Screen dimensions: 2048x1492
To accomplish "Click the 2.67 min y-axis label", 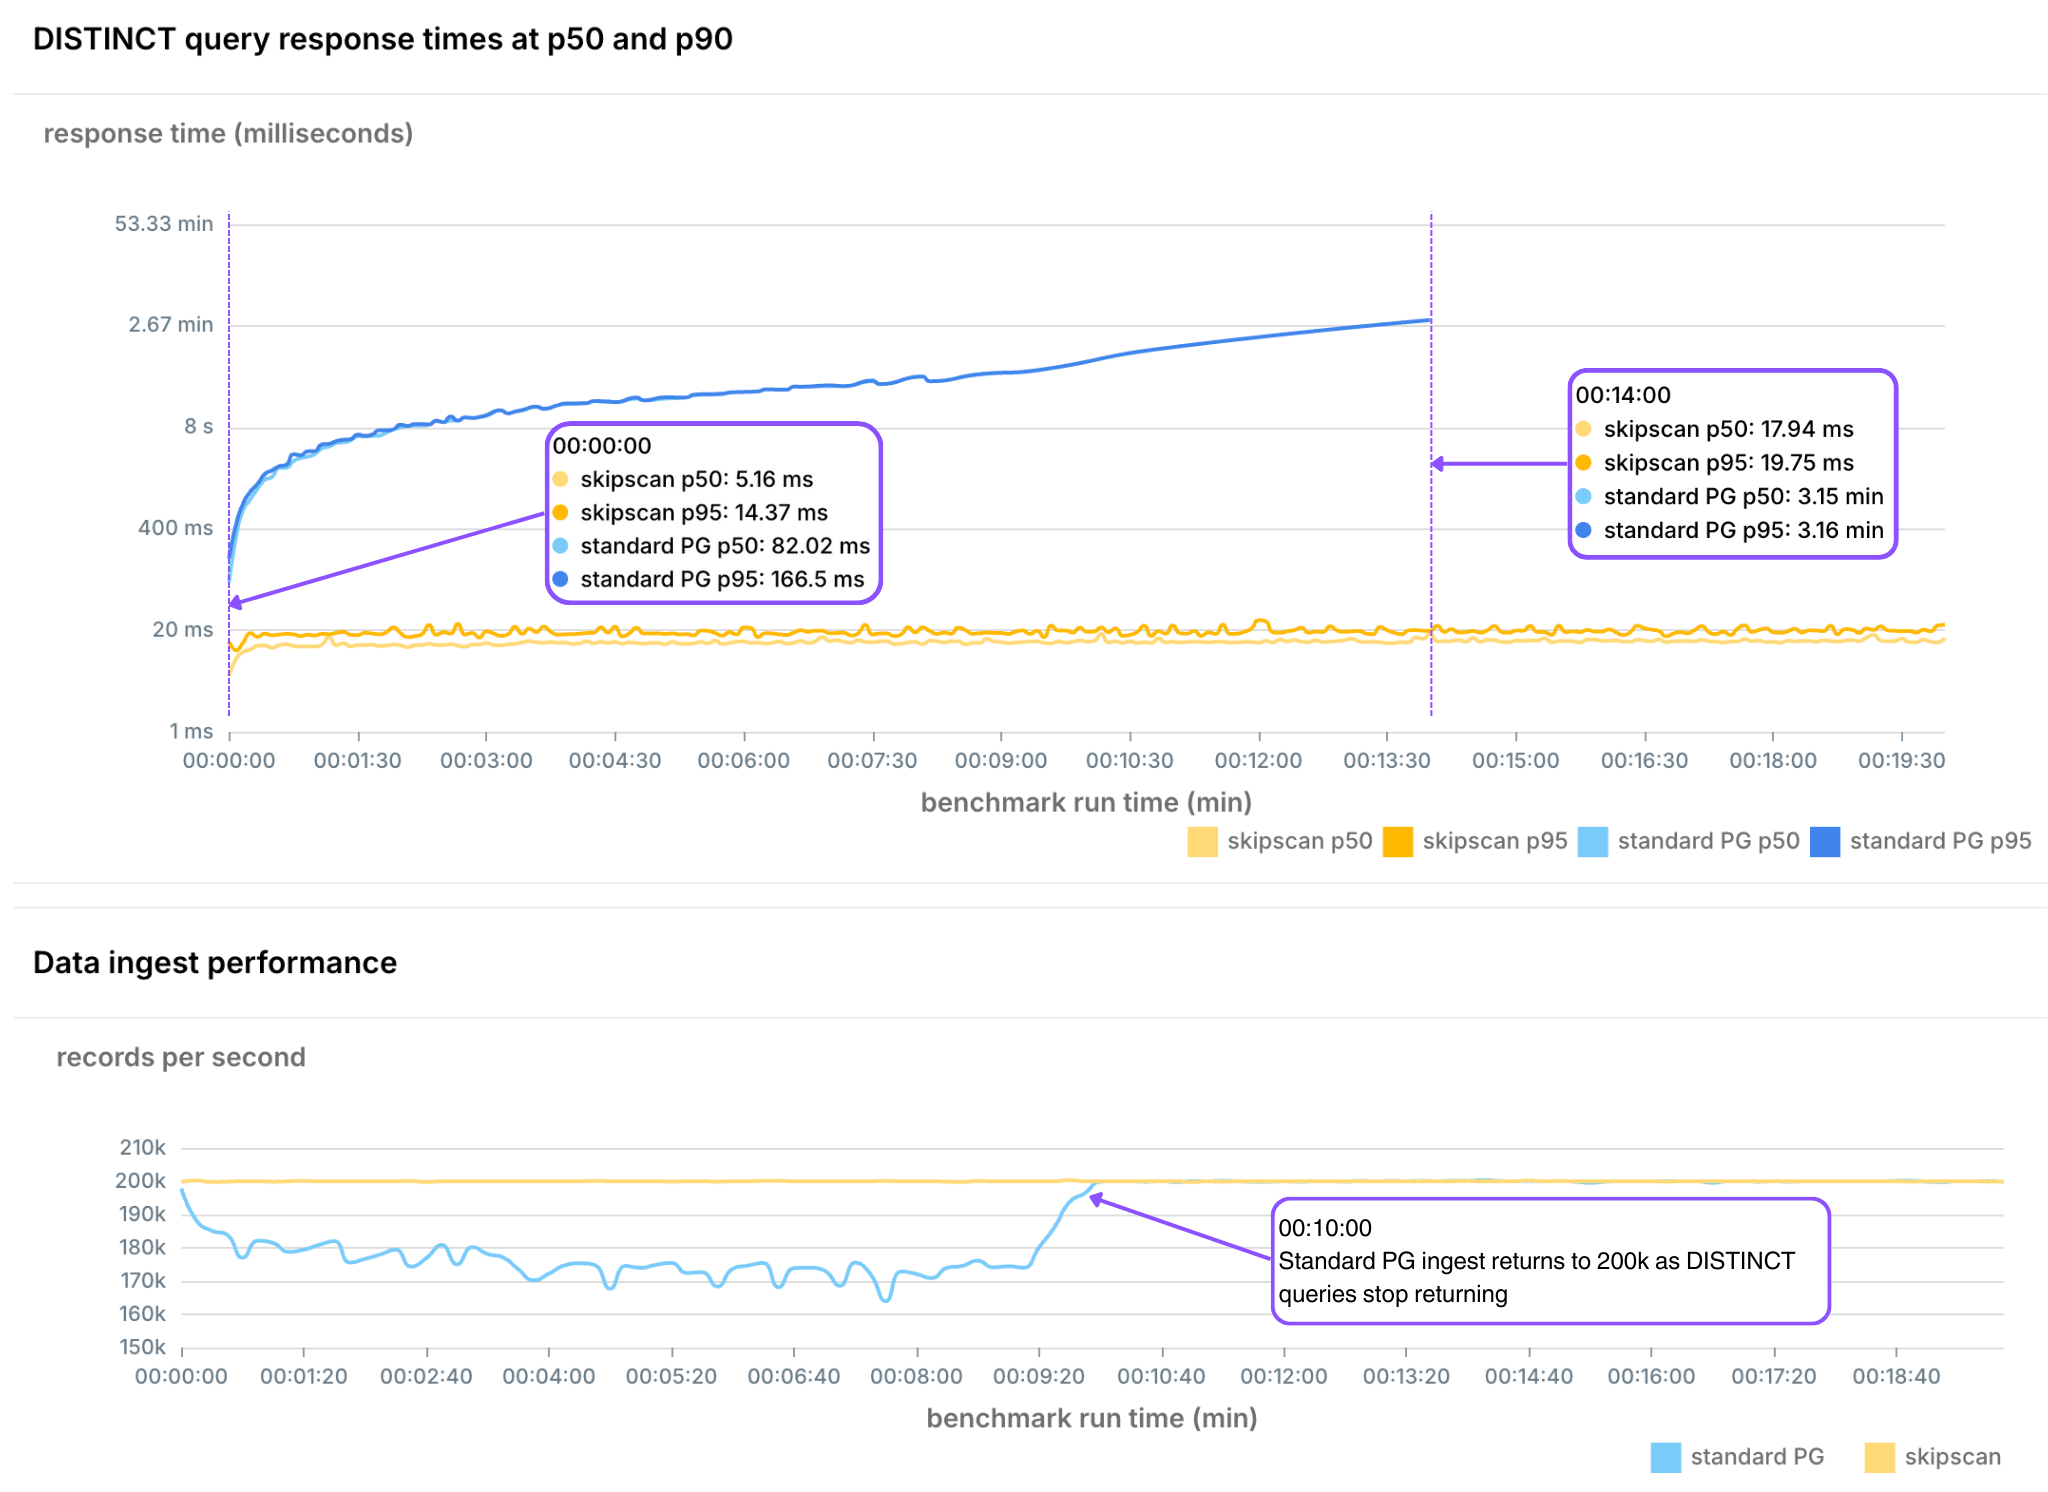I will (170, 324).
